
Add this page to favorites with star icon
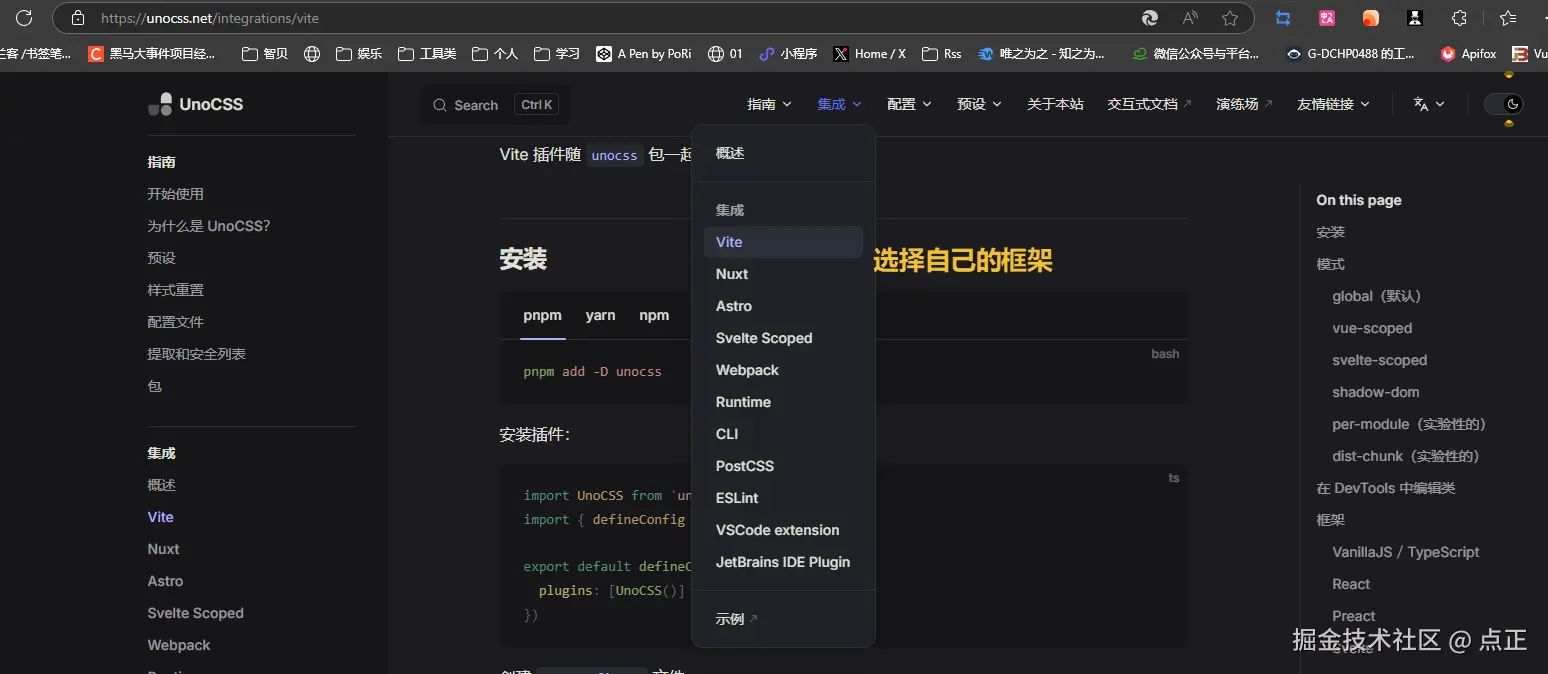1230,18
